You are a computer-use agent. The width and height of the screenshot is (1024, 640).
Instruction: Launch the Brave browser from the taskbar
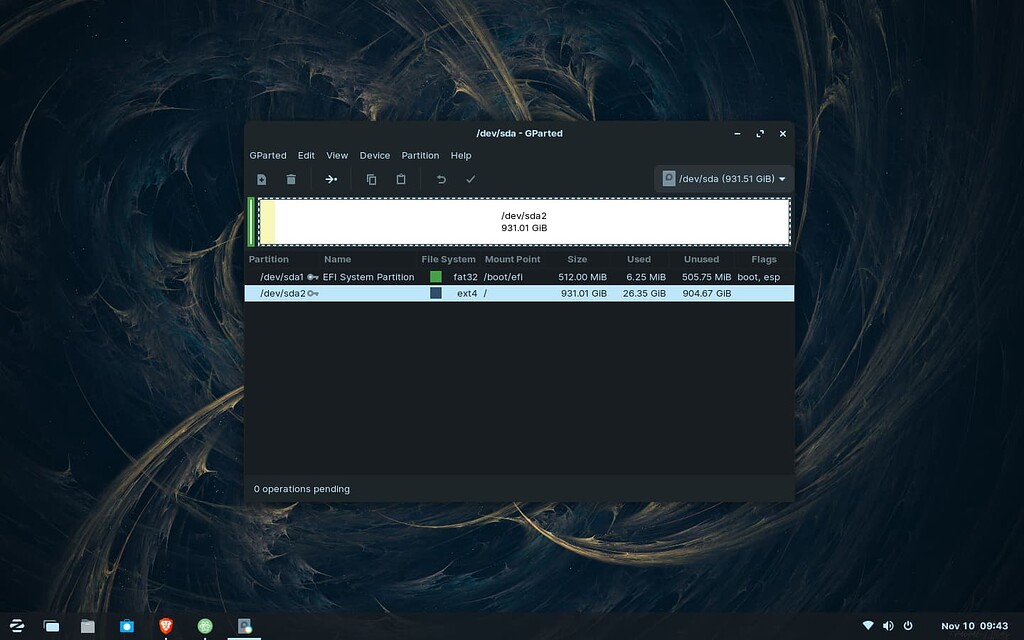tap(166, 625)
